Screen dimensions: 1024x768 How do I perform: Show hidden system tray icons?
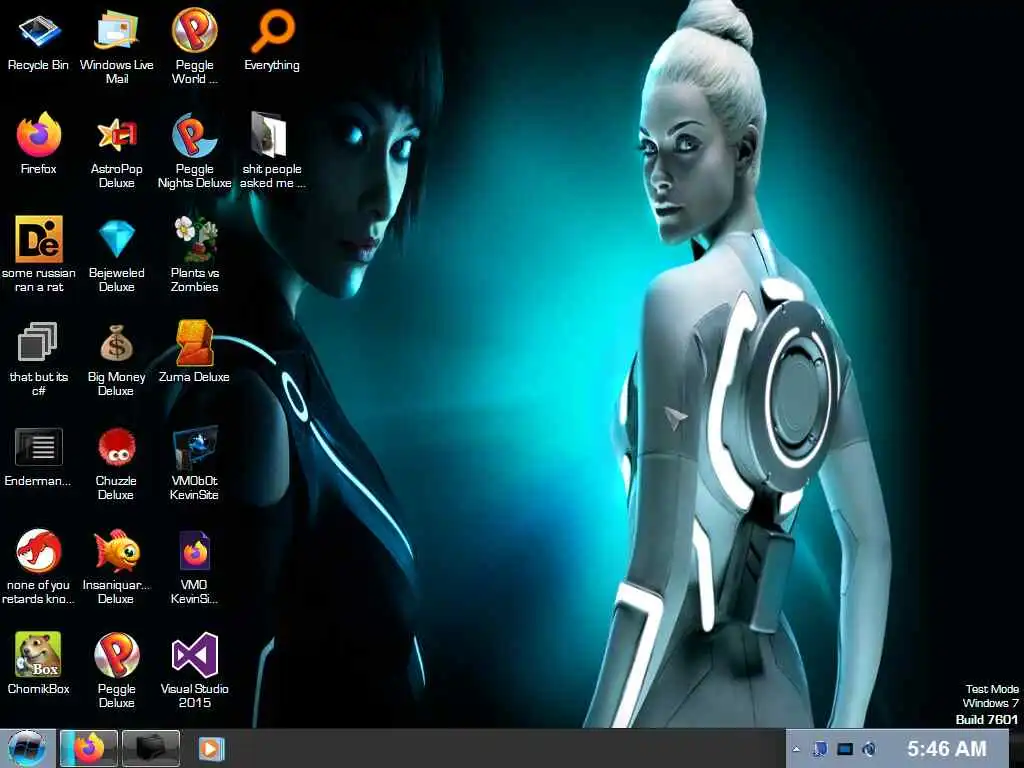point(796,749)
